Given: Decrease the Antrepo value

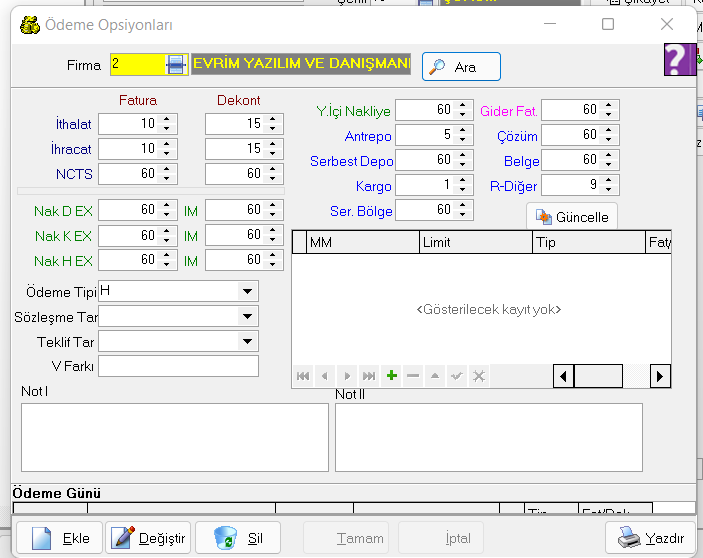Looking at the screenshot, I should pos(463,140).
